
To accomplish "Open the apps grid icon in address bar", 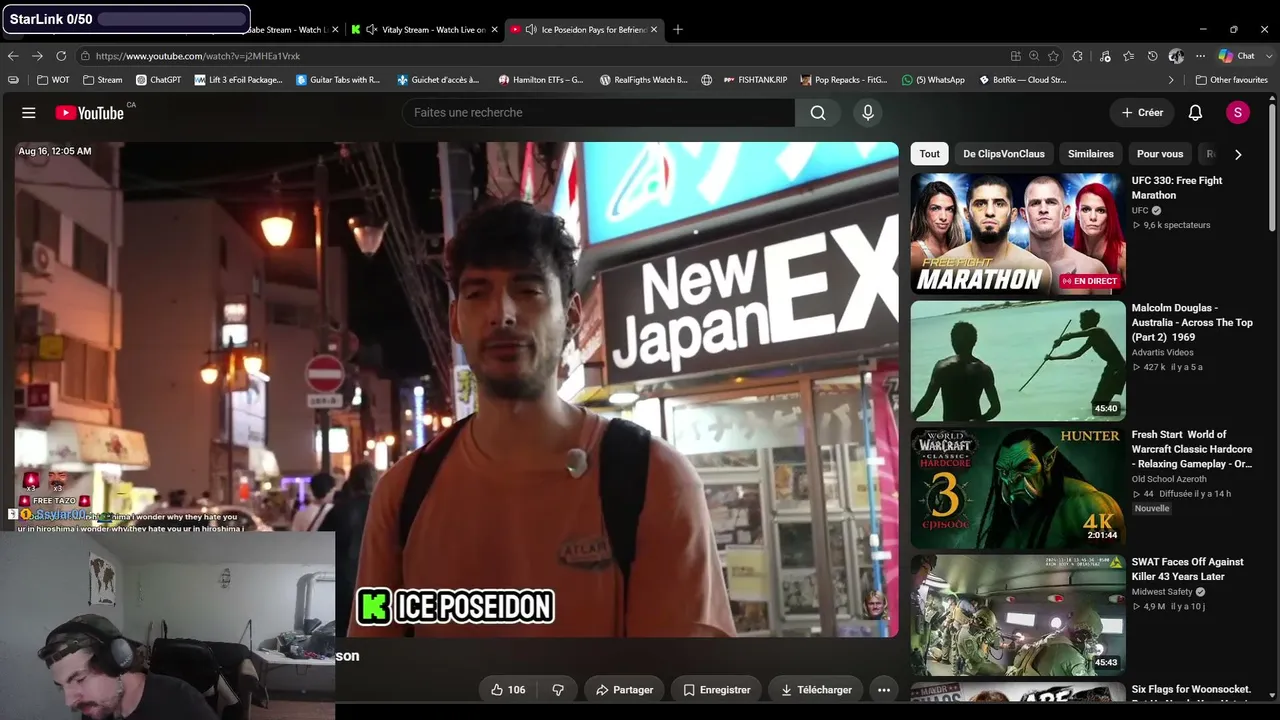I will coord(1016,56).
